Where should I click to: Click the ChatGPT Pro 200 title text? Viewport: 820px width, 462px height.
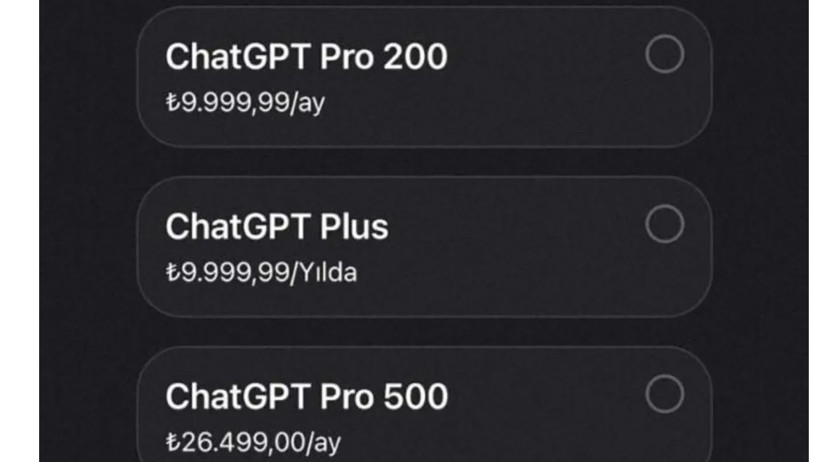[306, 57]
